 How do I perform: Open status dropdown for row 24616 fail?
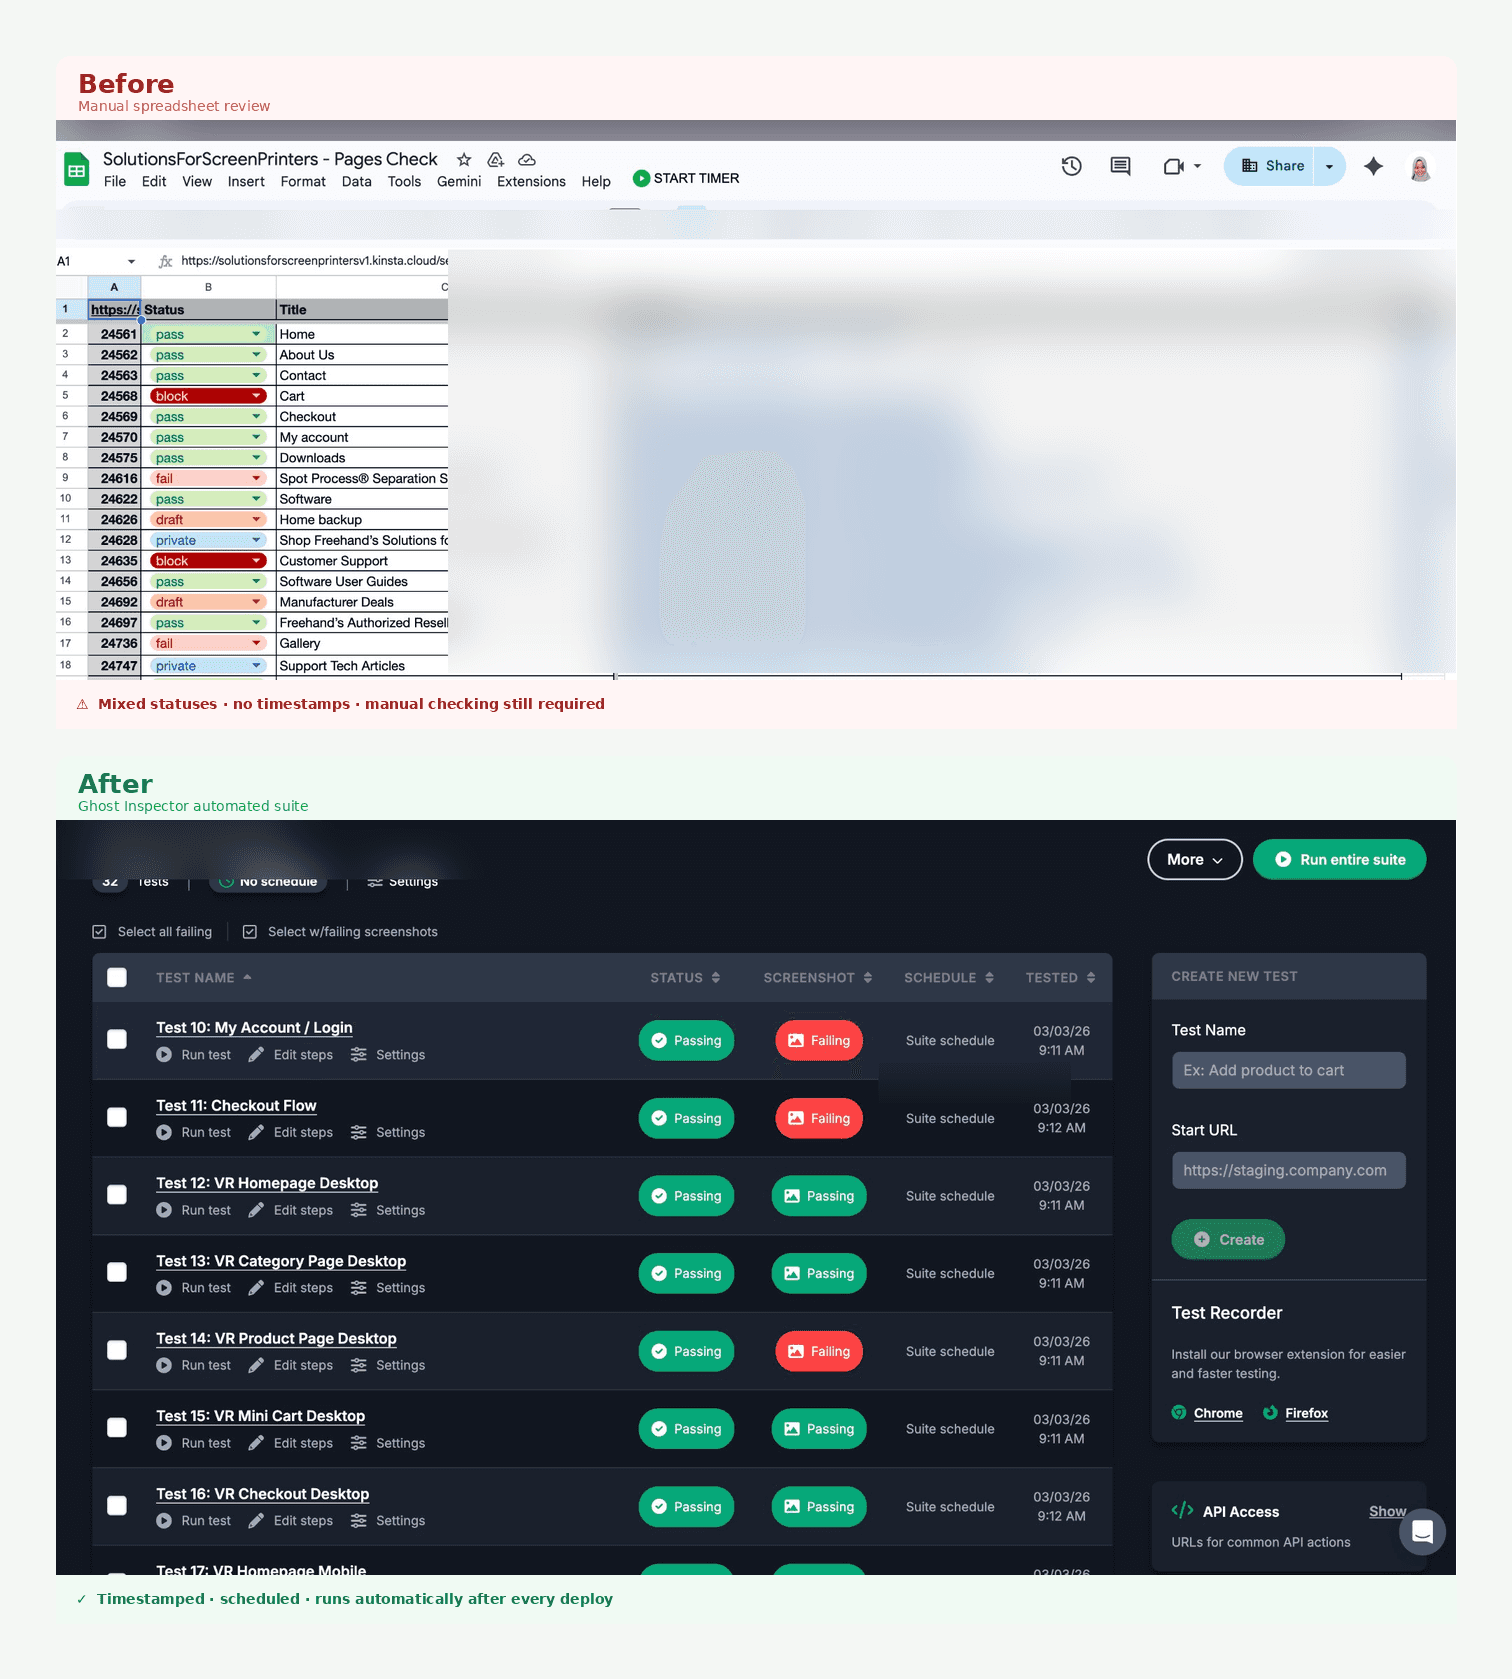[256, 479]
